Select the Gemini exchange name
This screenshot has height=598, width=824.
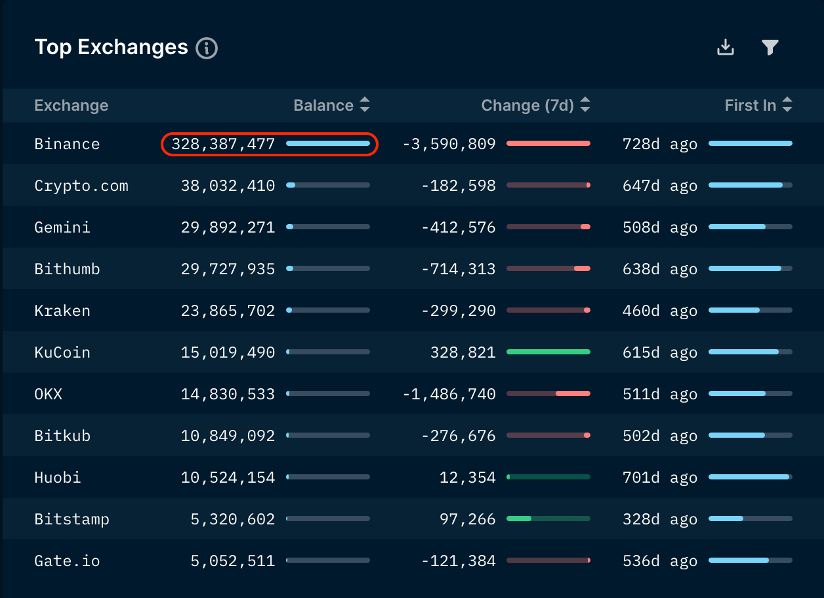[x=62, y=227]
